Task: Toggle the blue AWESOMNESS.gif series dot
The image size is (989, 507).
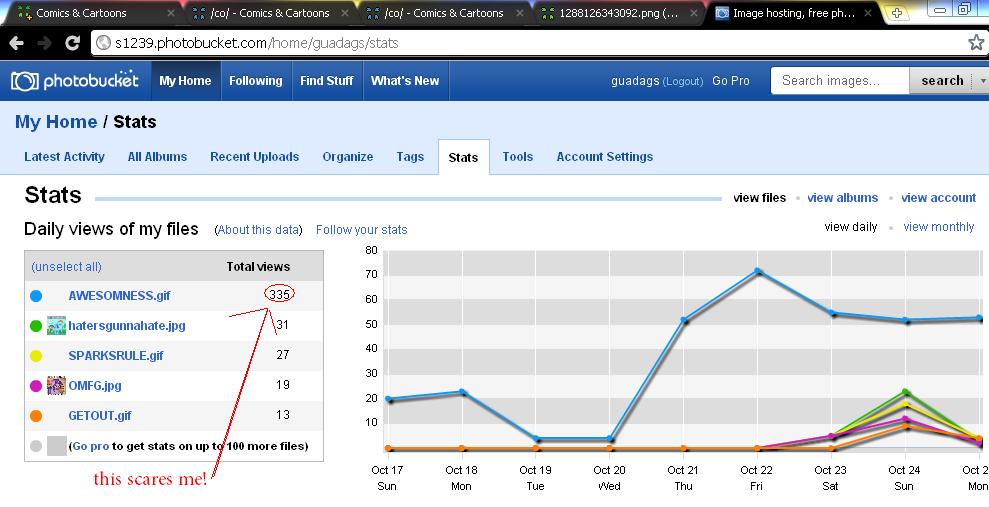Action: point(36,296)
